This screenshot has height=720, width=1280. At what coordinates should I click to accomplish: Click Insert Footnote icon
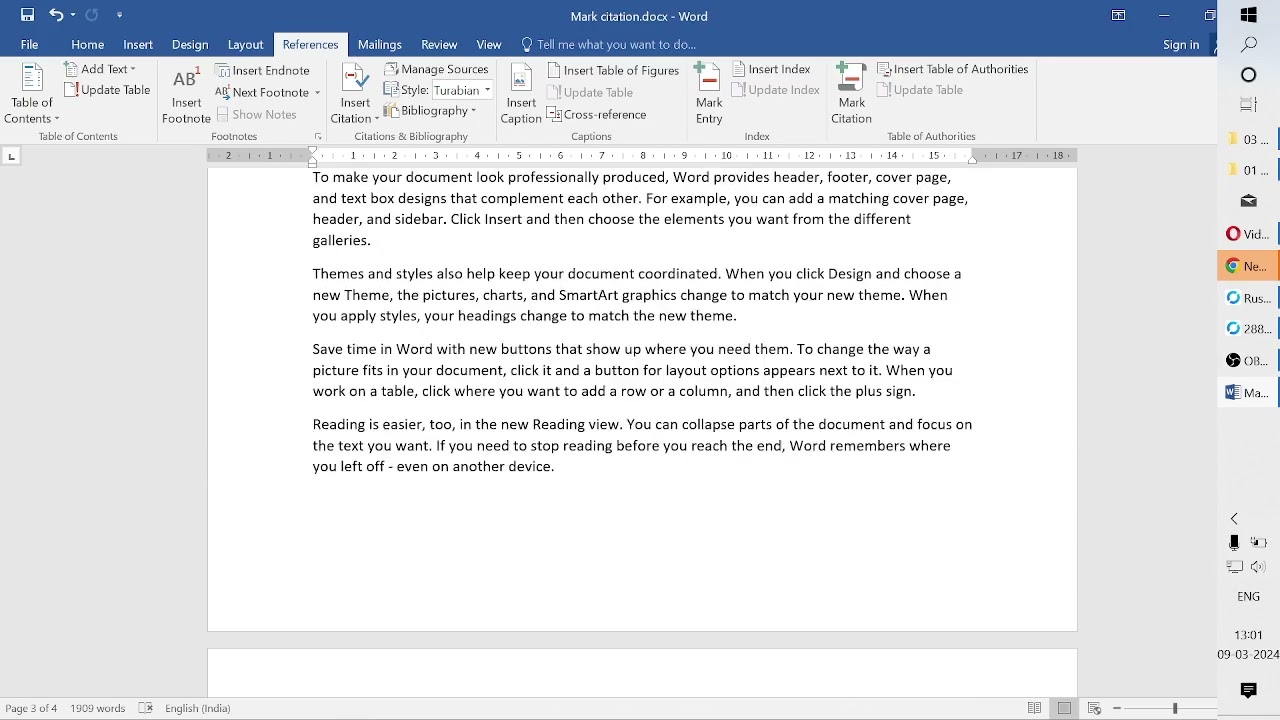pyautogui.click(x=186, y=94)
